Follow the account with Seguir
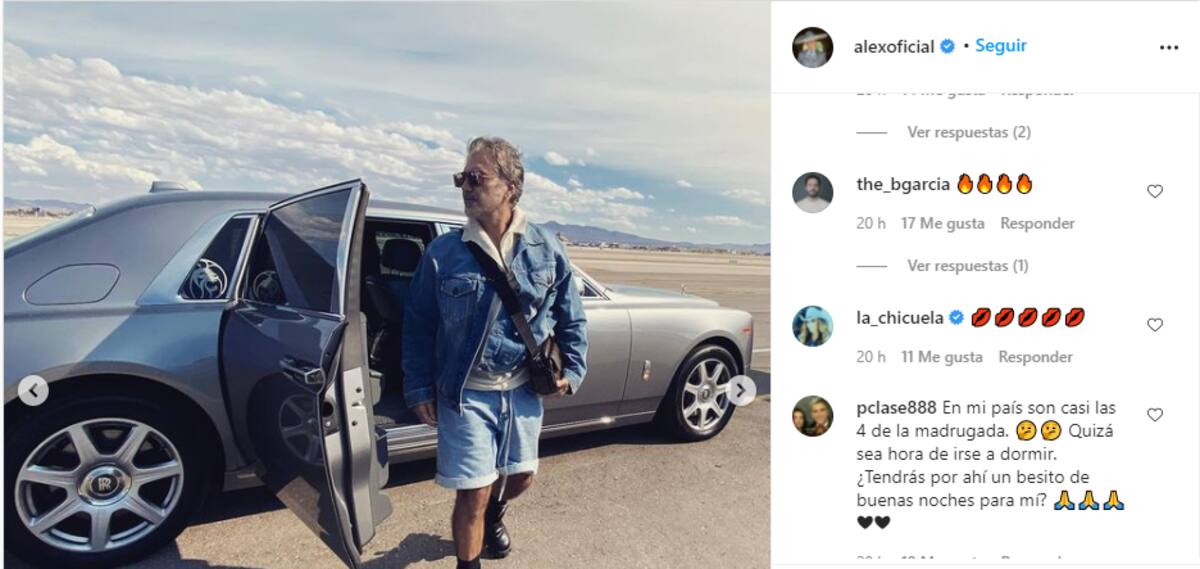Screen dimensions: 1200x569 click(1001, 46)
